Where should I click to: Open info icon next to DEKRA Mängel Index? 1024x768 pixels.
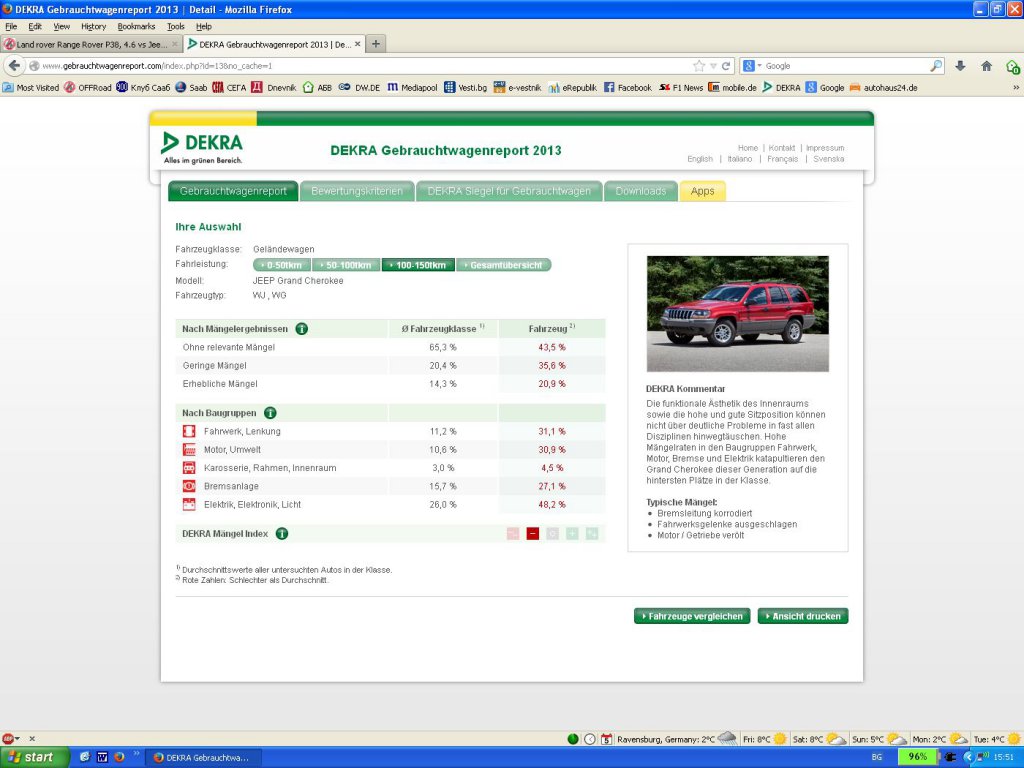click(282, 534)
